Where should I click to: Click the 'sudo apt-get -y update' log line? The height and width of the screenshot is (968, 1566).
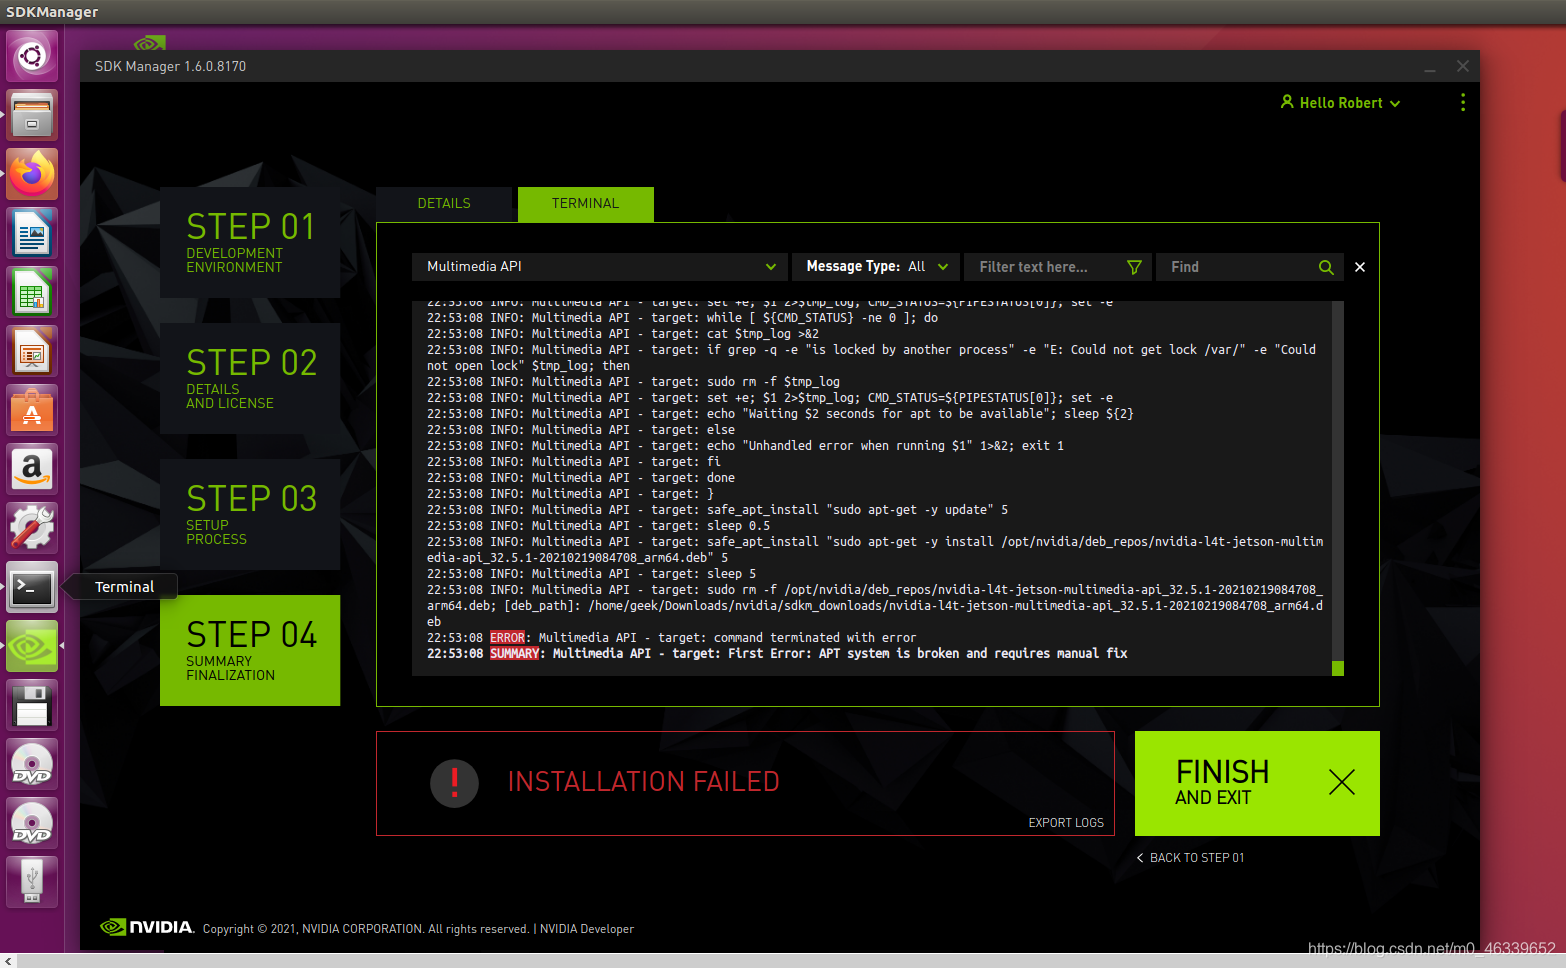pos(718,510)
